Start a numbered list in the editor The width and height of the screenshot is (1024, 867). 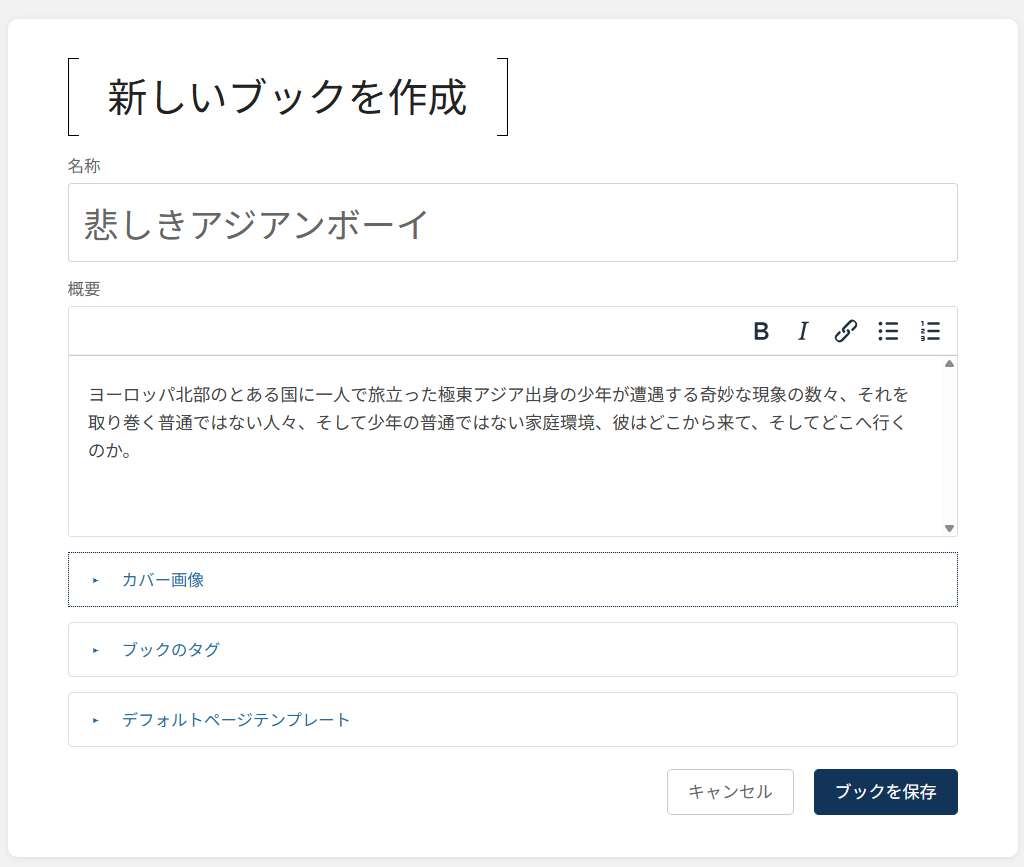(x=930, y=331)
